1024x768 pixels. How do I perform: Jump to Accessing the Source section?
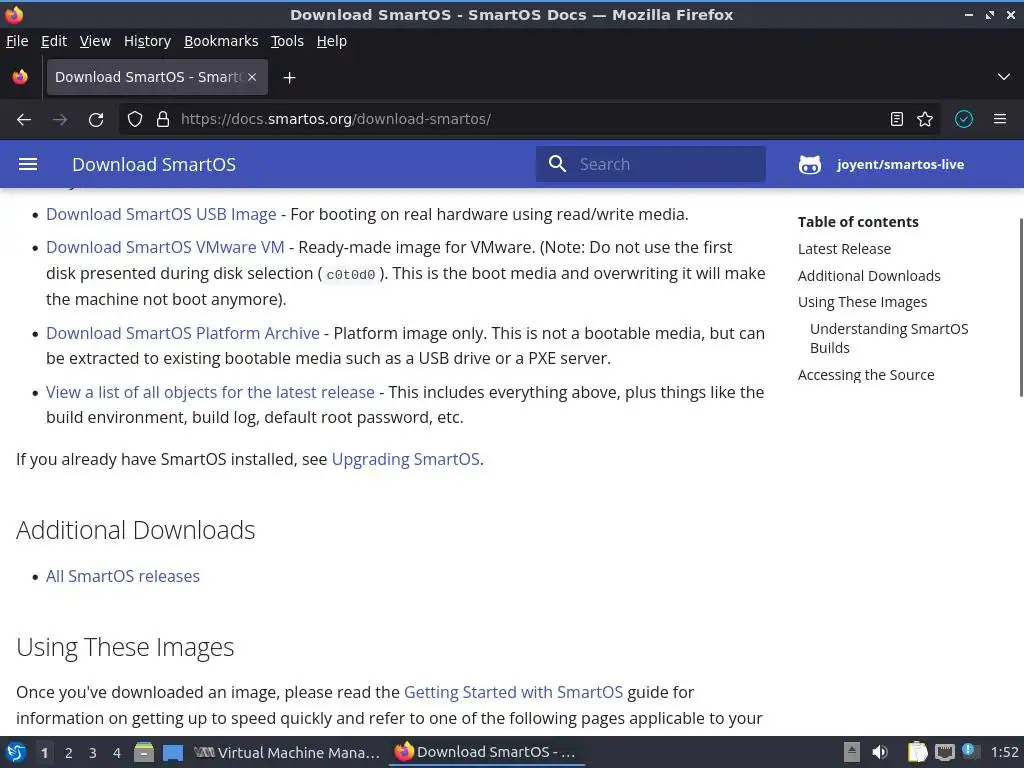[x=866, y=375]
